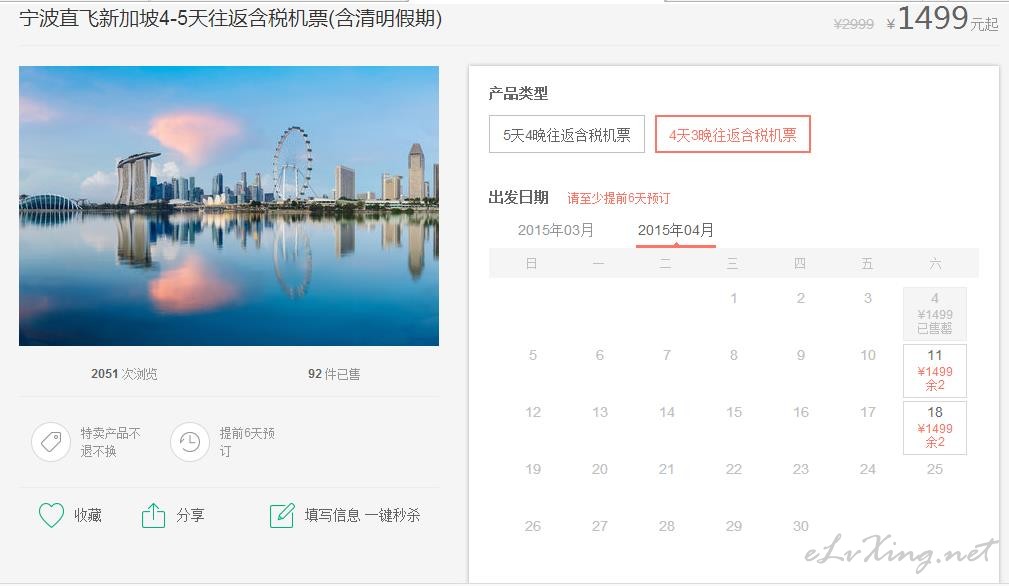Screen dimensions: 1009x586
Task: Click the clock advance-booking icon
Action: [190, 442]
